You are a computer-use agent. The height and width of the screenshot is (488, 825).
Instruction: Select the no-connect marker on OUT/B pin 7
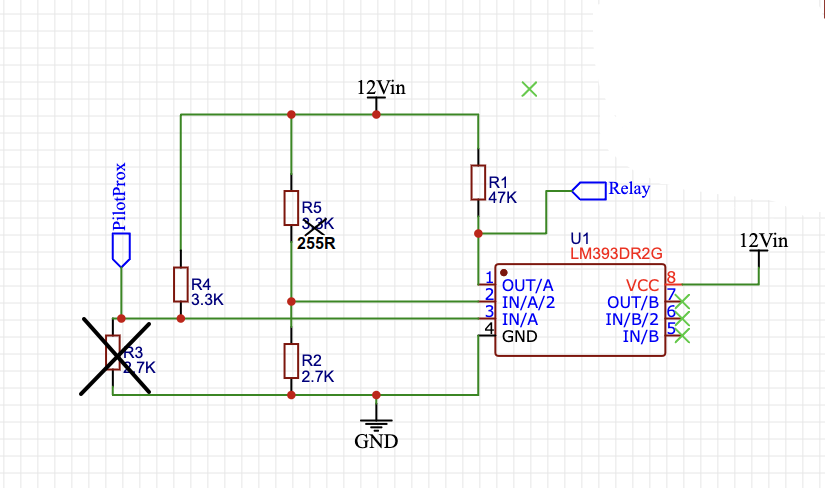(x=683, y=301)
